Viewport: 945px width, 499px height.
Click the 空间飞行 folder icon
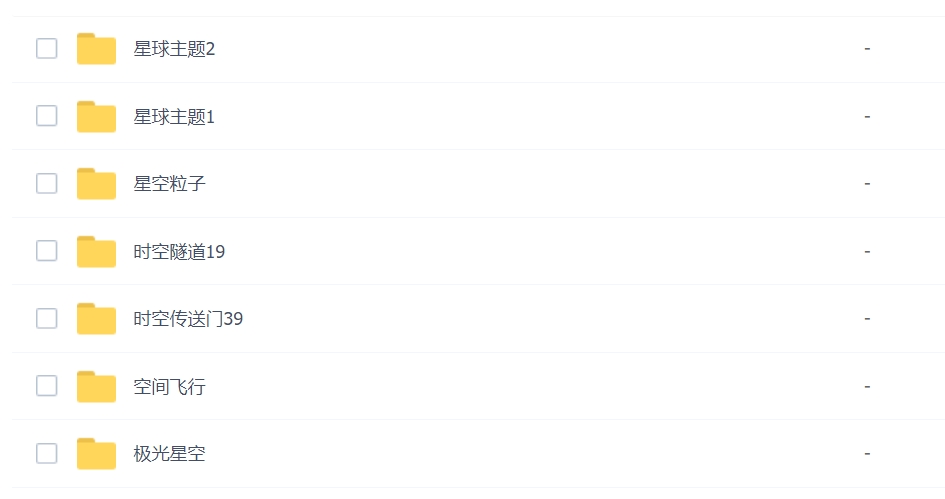[x=96, y=387]
